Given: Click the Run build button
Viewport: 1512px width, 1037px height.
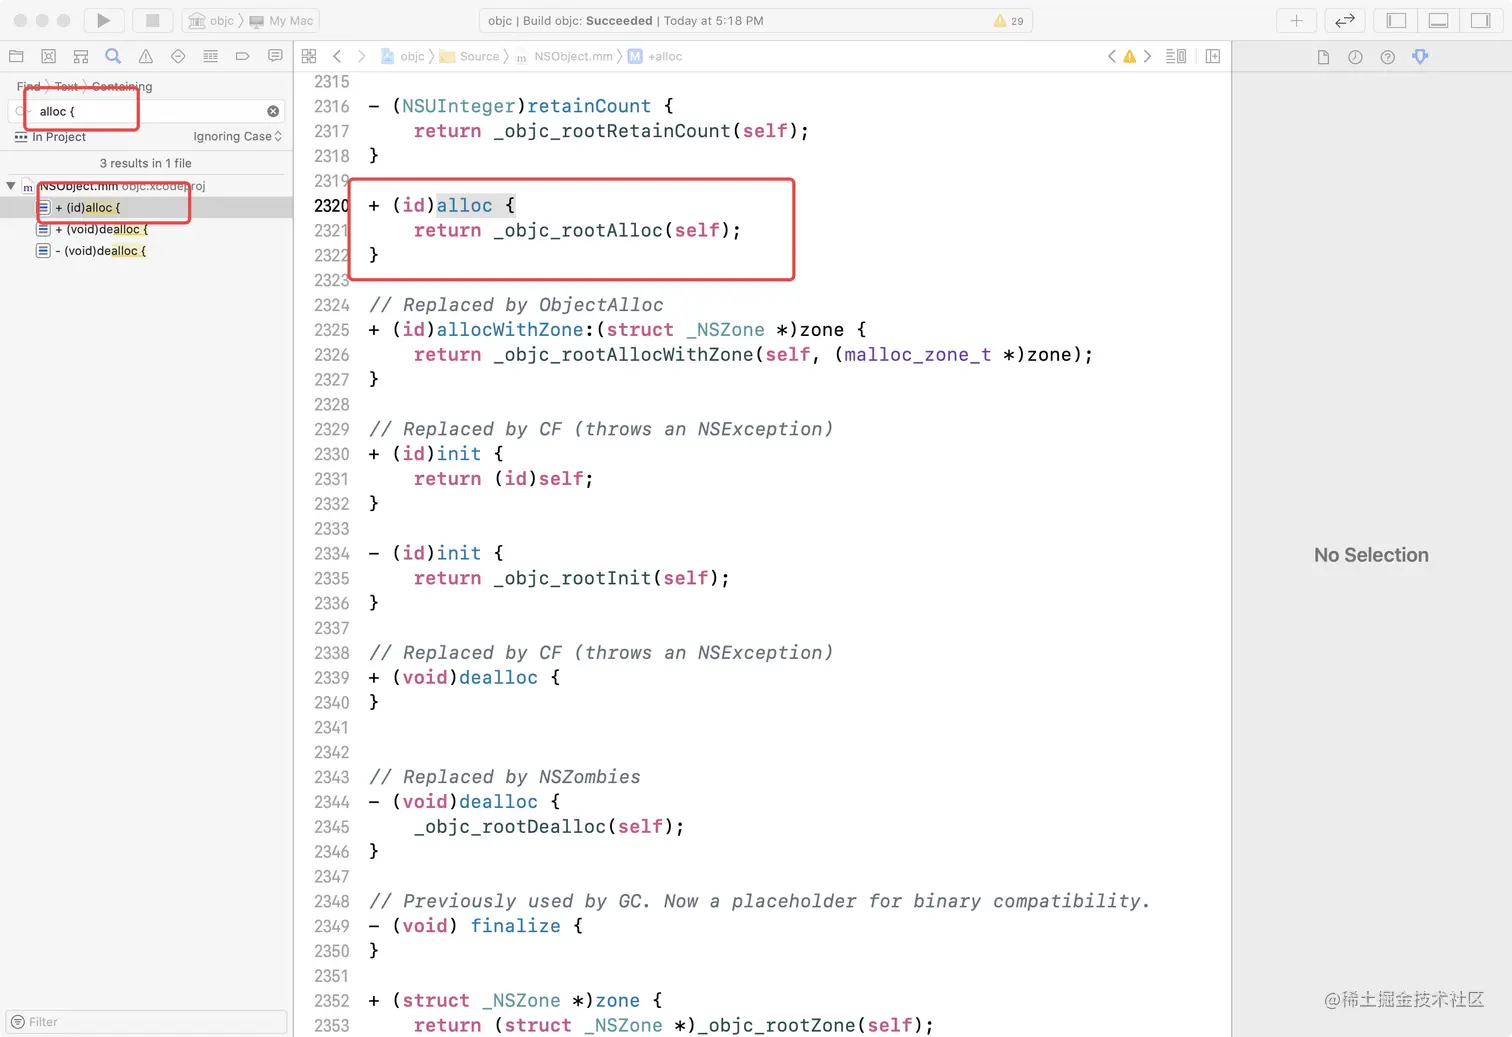Looking at the screenshot, I should [103, 20].
